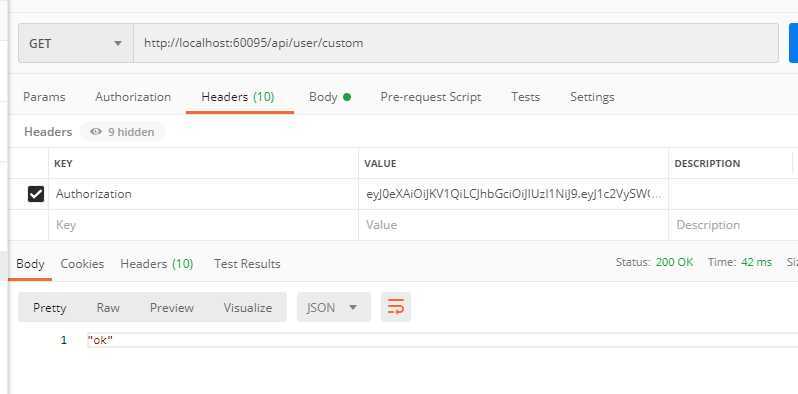Switch response view to Raw
This screenshot has width=798, height=394.
(x=108, y=307)
